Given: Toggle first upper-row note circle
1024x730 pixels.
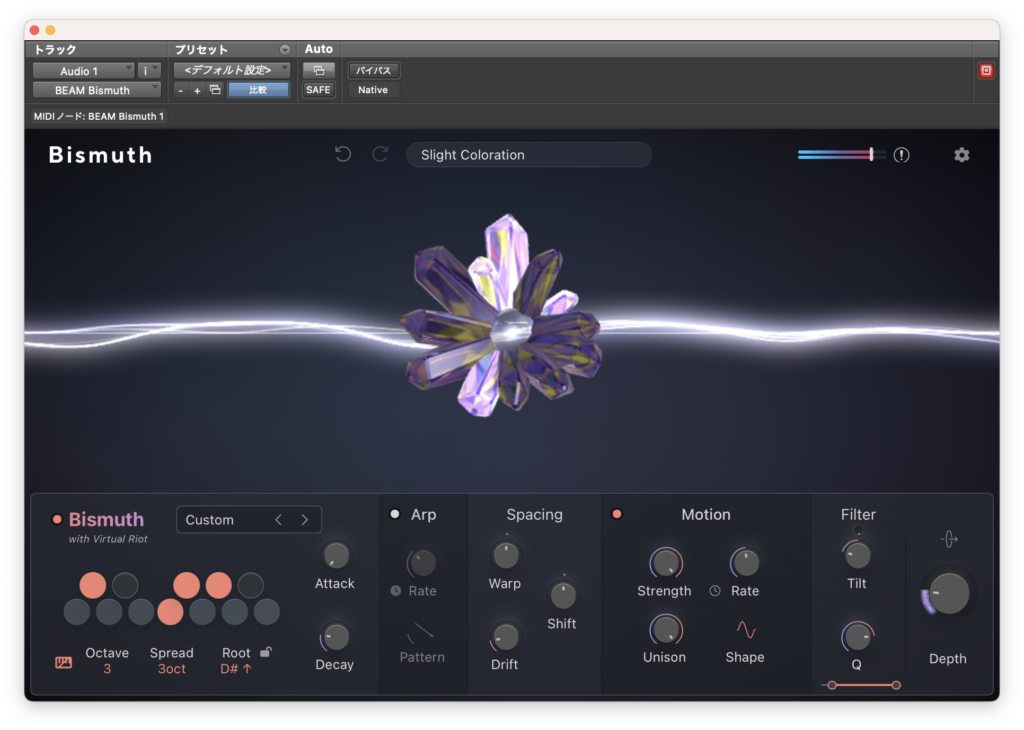Looking at the screenshot, I should point(93,585).
